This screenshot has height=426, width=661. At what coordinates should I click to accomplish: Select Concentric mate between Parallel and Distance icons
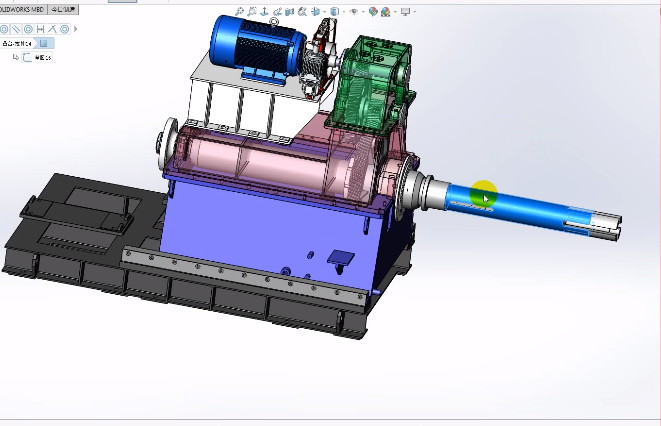[x=28, y=29]
